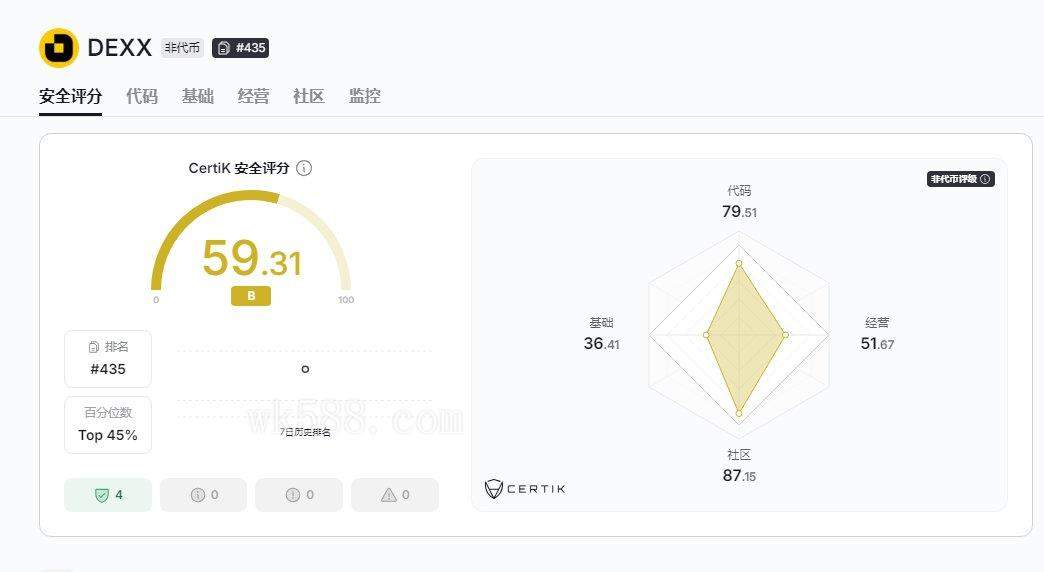The height and width of the screenshot is (572, 1044).
Task: Open the 基础 tab
Action: click(198, 96)
